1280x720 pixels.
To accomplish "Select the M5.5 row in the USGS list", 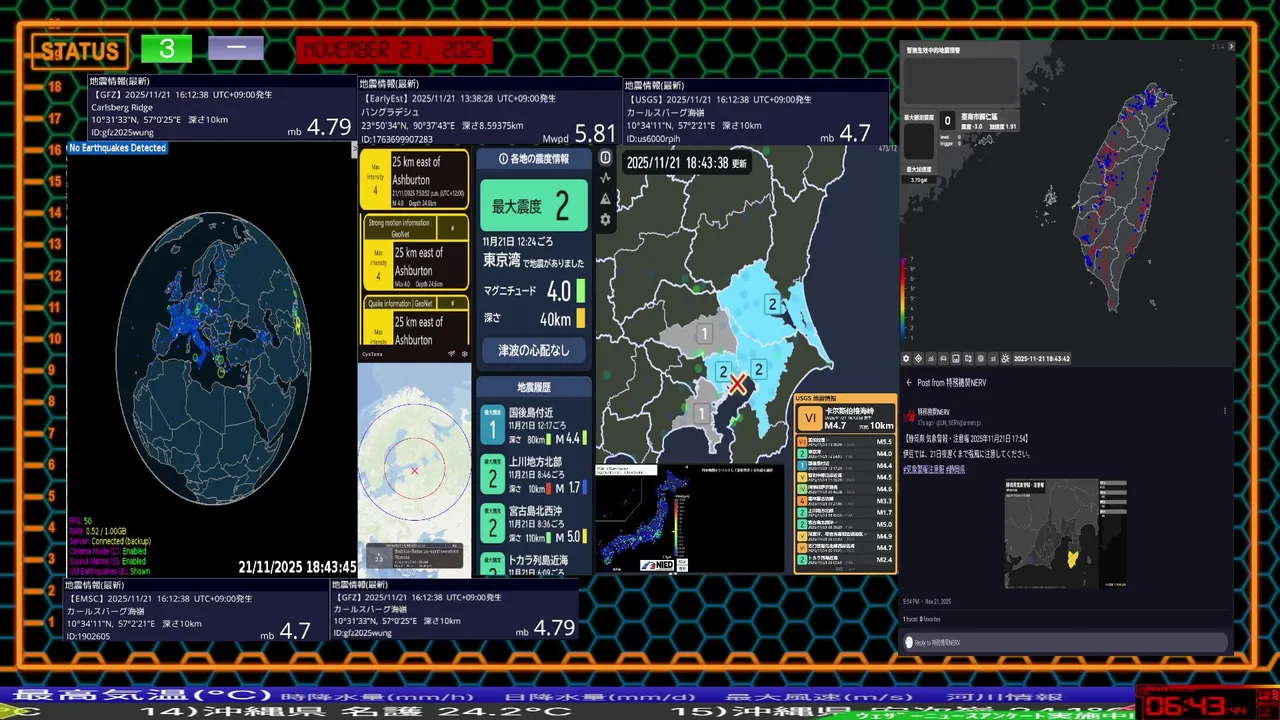I will pos(845,442).
